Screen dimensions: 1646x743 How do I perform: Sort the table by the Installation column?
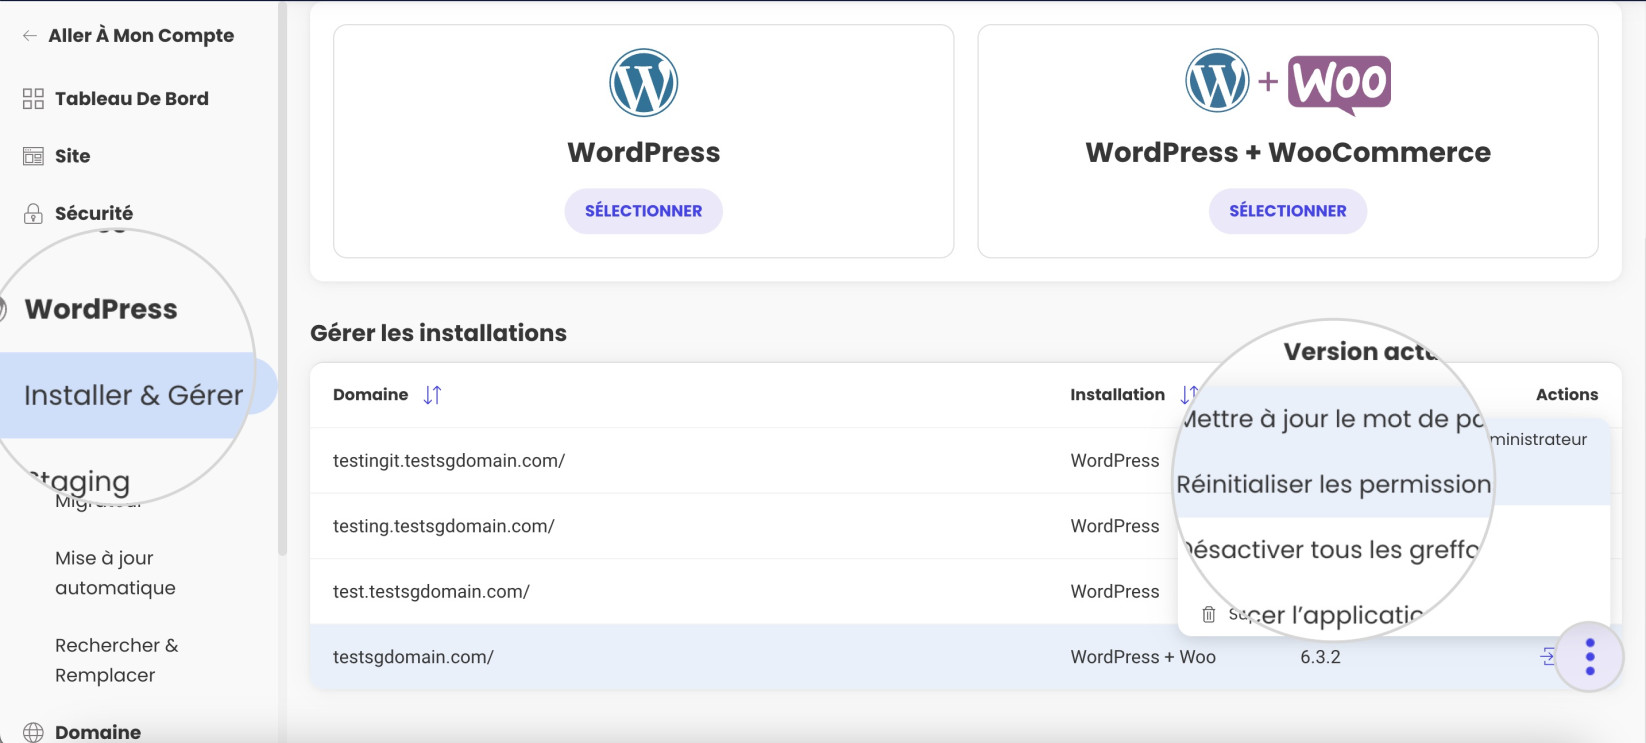click(1188, 395)
